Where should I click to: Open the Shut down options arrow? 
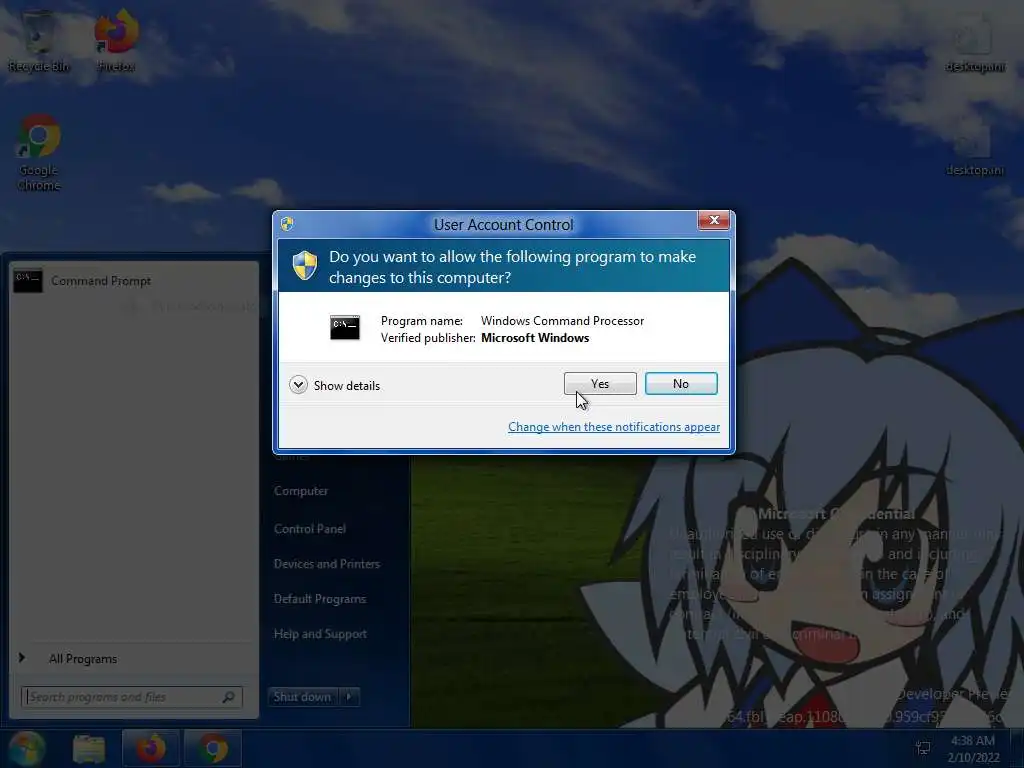[349, 697]
